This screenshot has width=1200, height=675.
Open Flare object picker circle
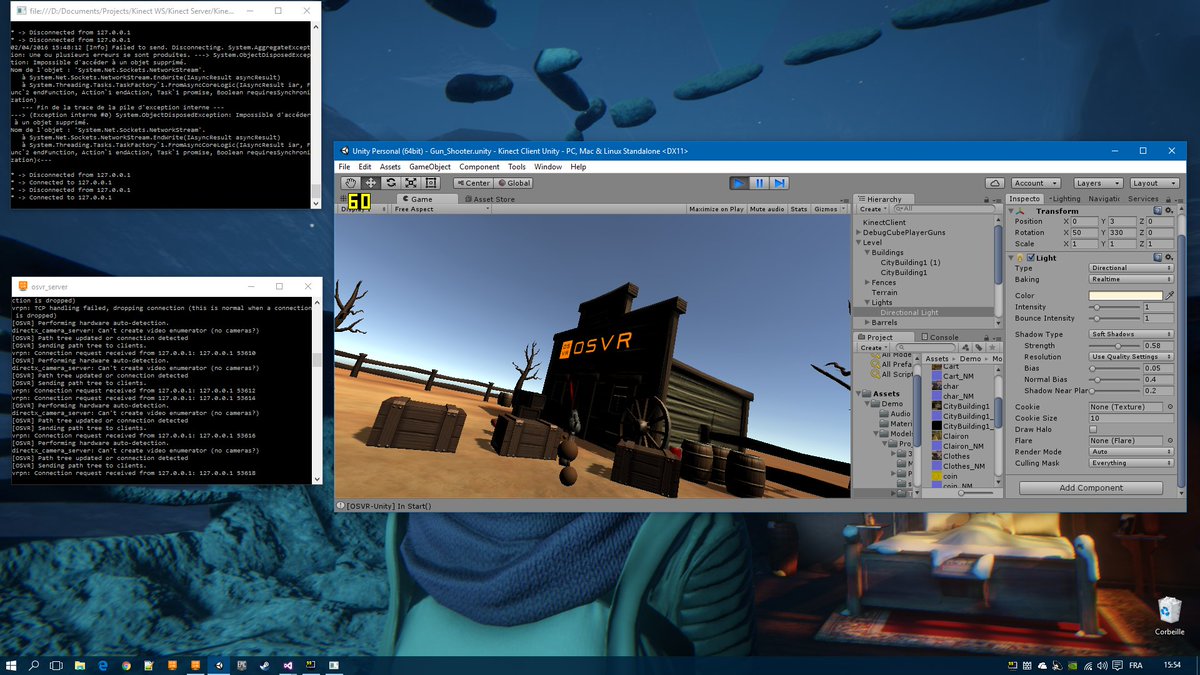coord(1169,441)
